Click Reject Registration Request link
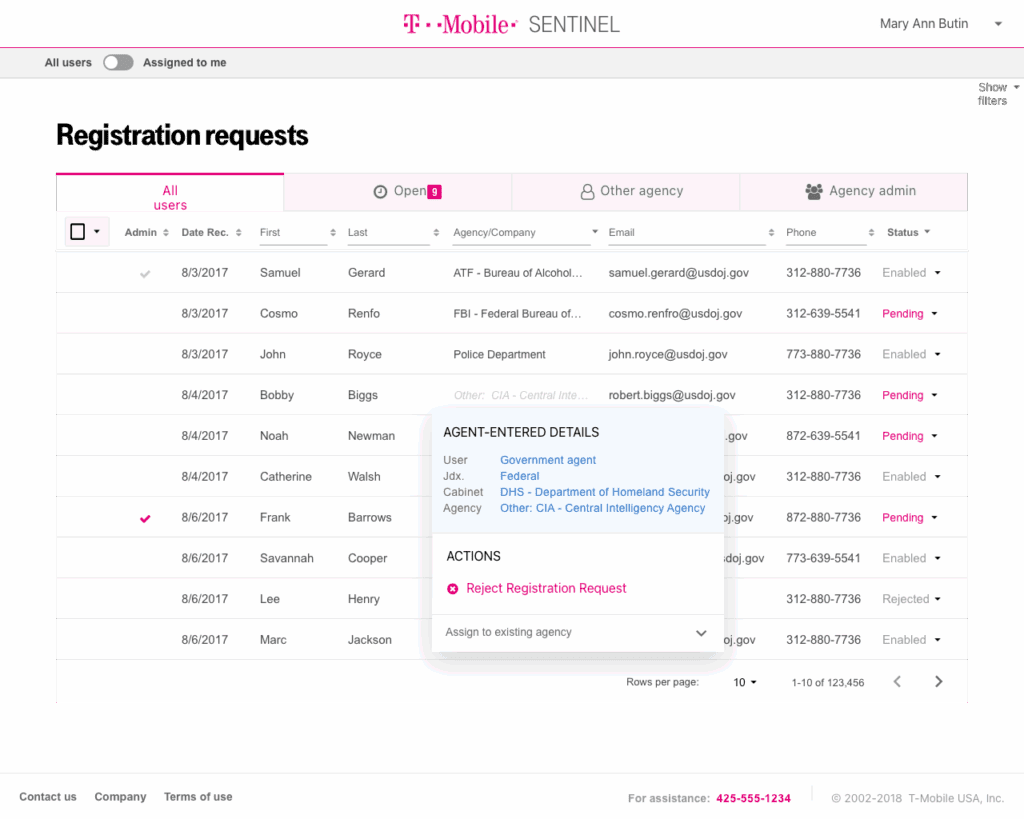 tap(546, 589)
